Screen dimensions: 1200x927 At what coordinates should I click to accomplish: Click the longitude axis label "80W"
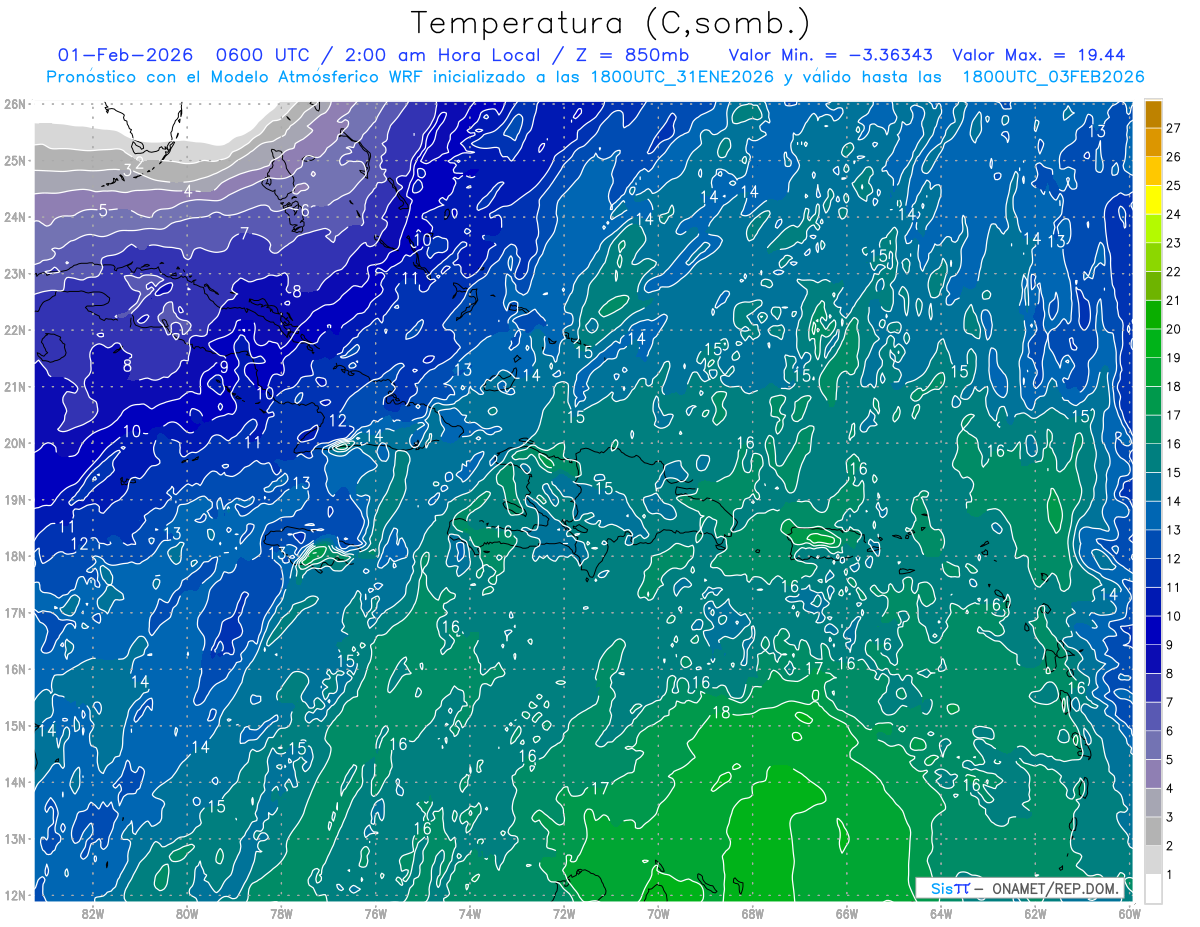coord(187,913)
